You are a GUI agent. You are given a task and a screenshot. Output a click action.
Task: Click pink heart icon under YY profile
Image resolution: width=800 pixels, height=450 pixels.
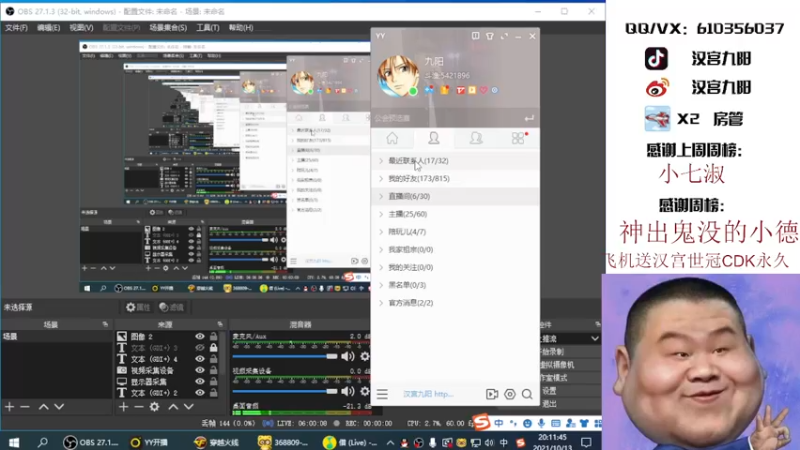[483, 90]
